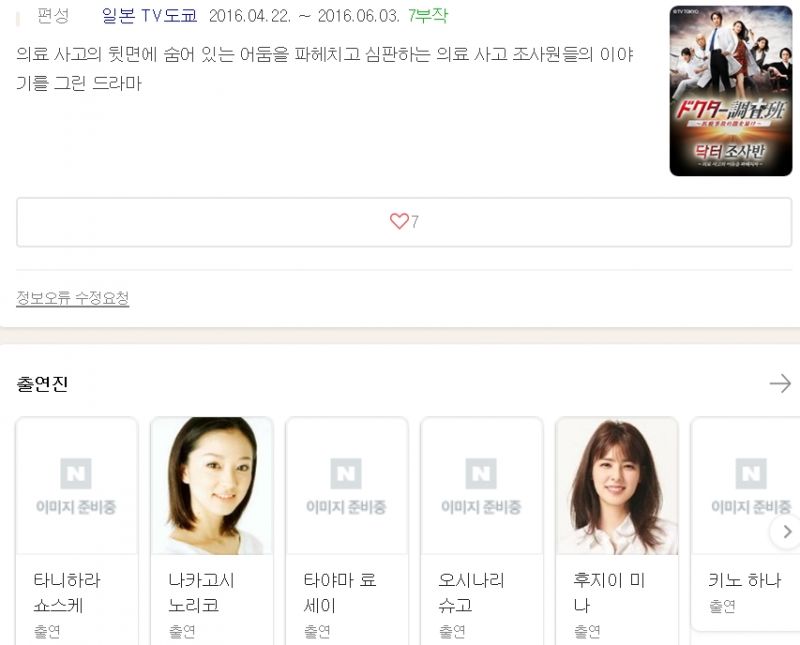Select the 키노 하나 cast name
Image resolution: width=800 pixels, height=645 pixels.
pos(745,580)
